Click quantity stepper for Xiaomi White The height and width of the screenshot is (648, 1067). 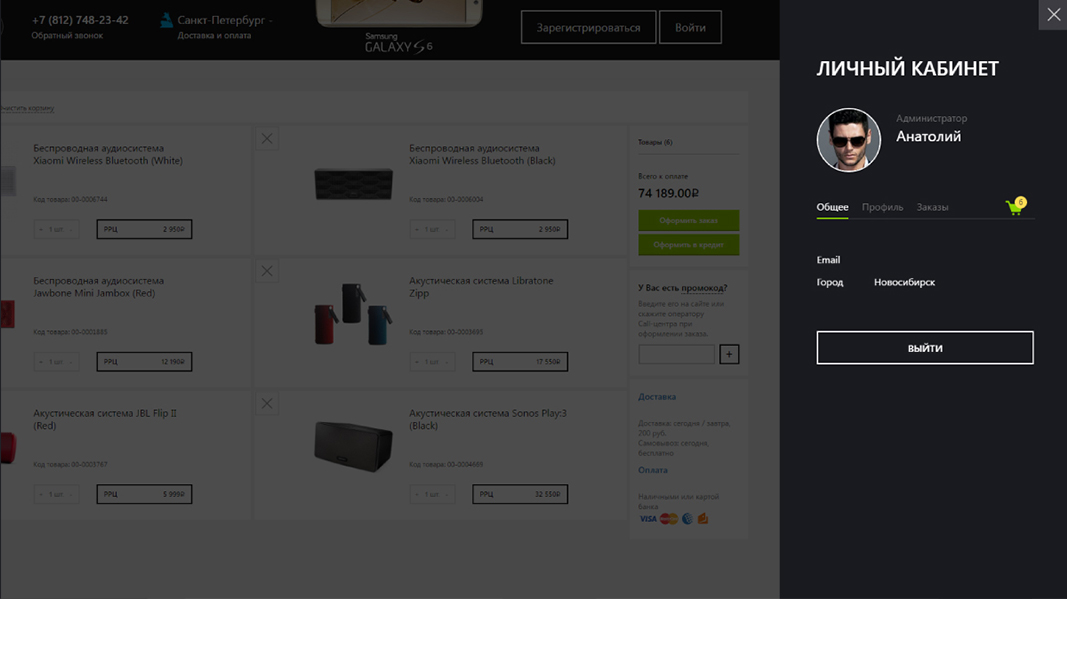tap(56, 229)
